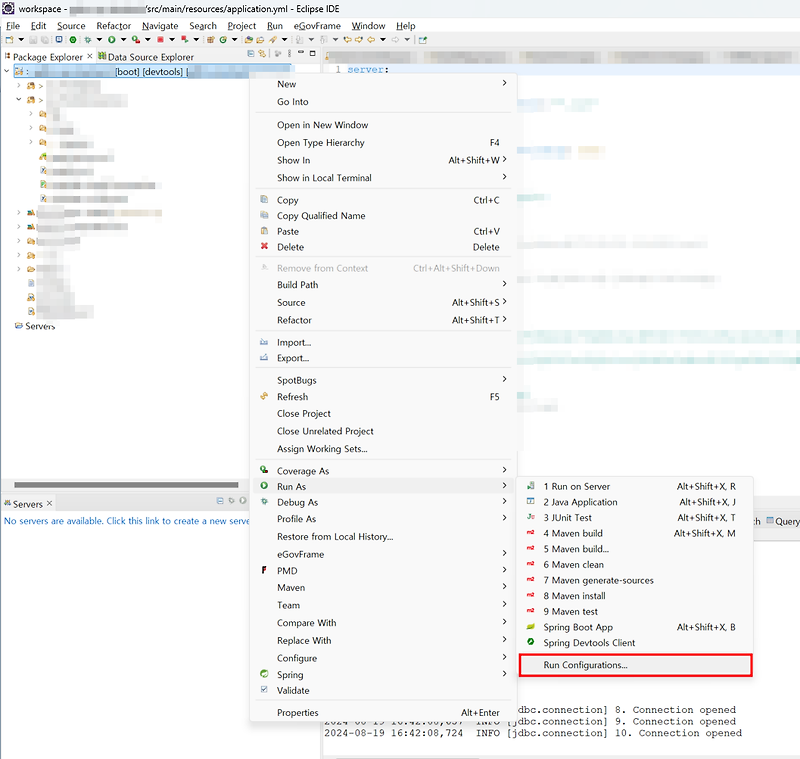Toggle Link with Editor in Package Explorer
Screen dimensions: 800x759
click(x=262, y=53)
